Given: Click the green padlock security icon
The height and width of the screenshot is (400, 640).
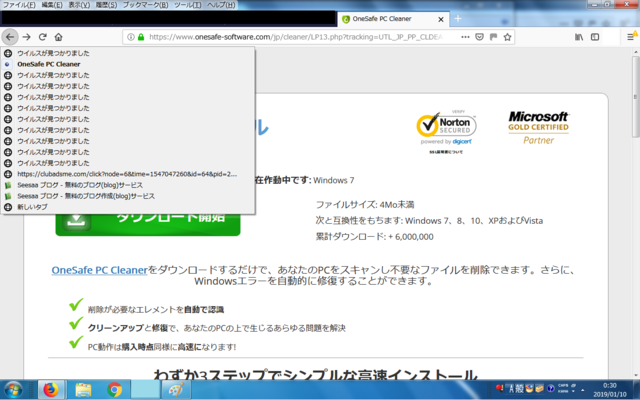Looking at the screenshot, I should pyautogui.click(x=141, y=37).
